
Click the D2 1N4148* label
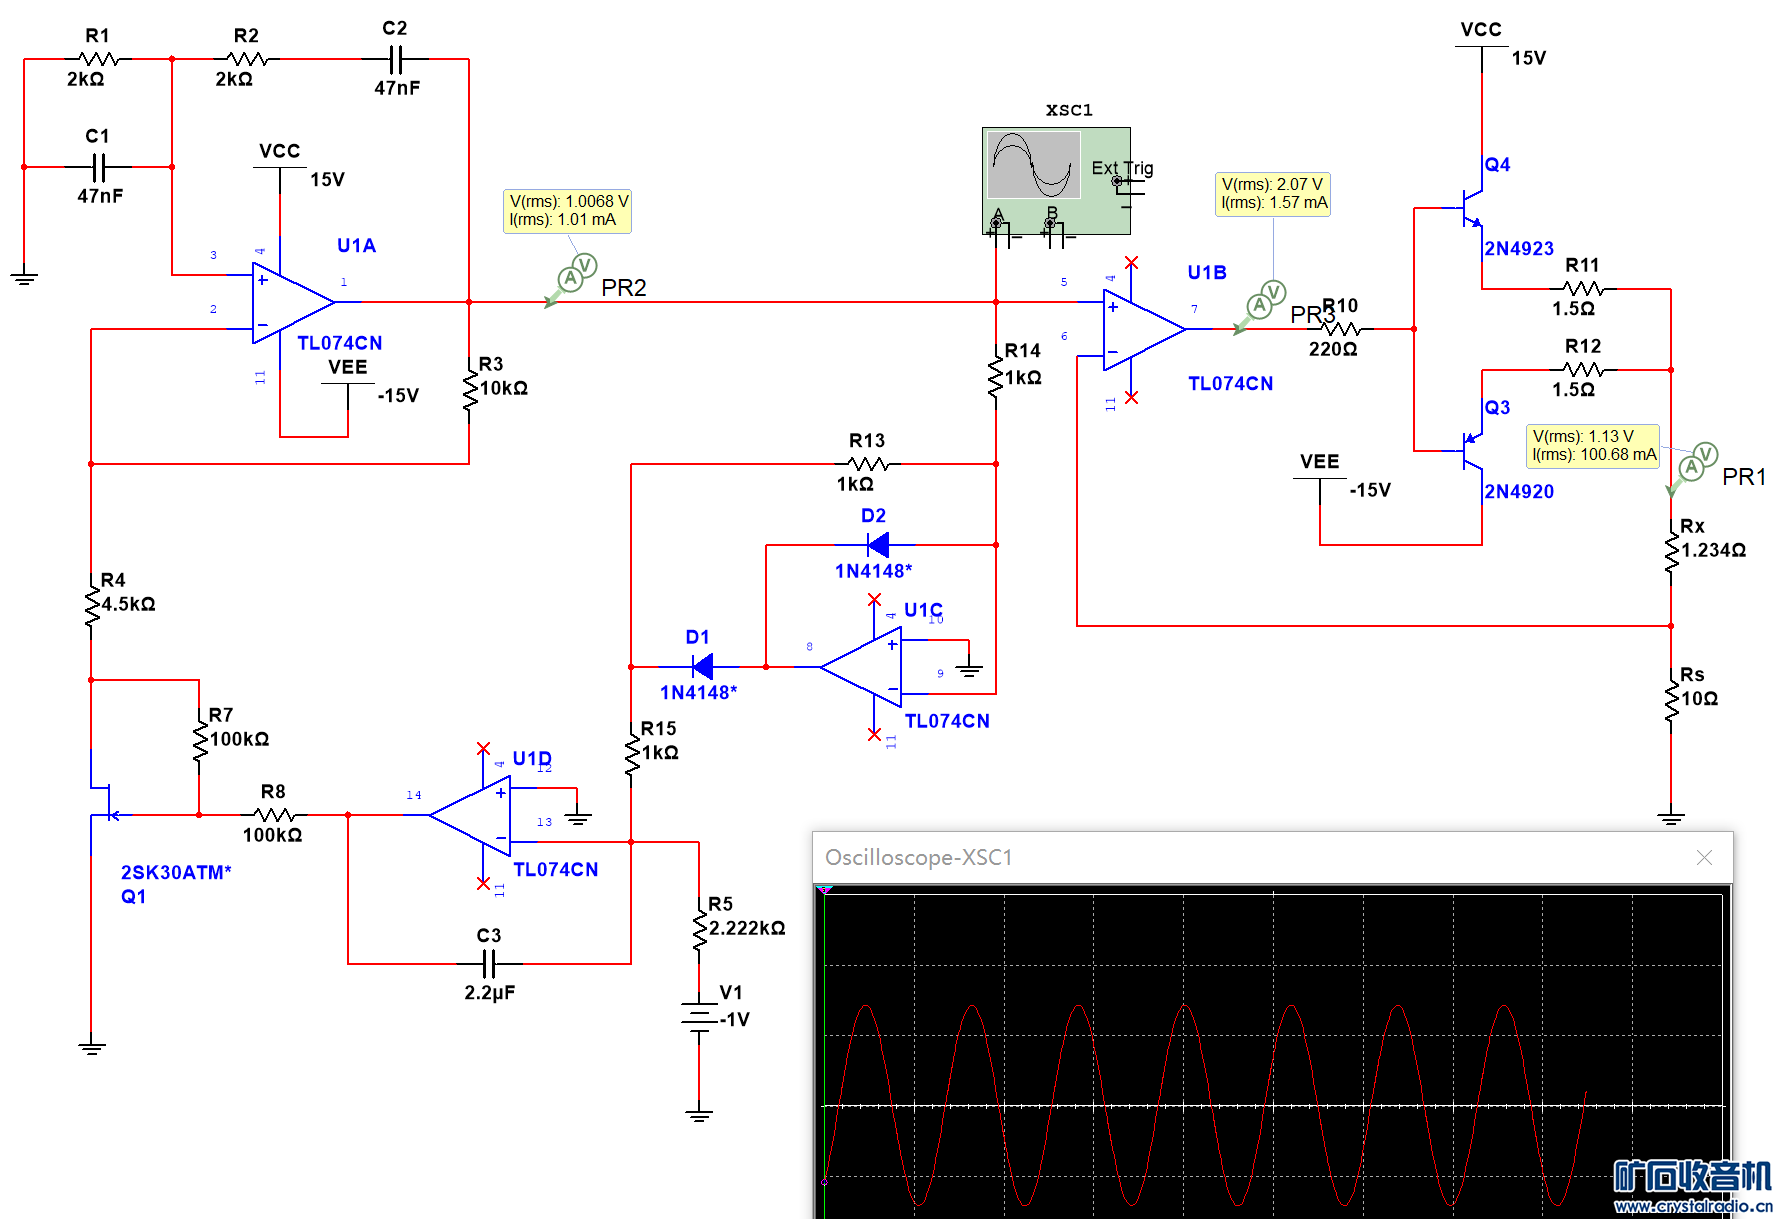click(874, 571)
